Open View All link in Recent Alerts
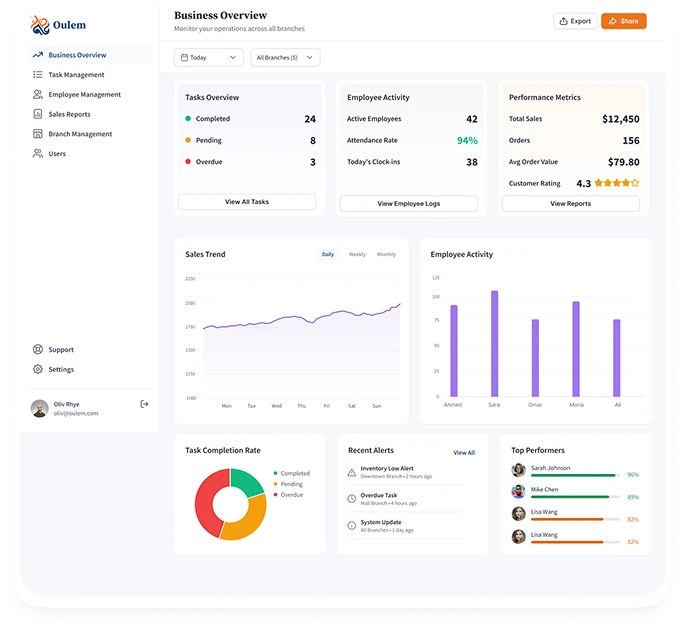Viewport: 684px width, 632px height. click(x=464, y=453)
